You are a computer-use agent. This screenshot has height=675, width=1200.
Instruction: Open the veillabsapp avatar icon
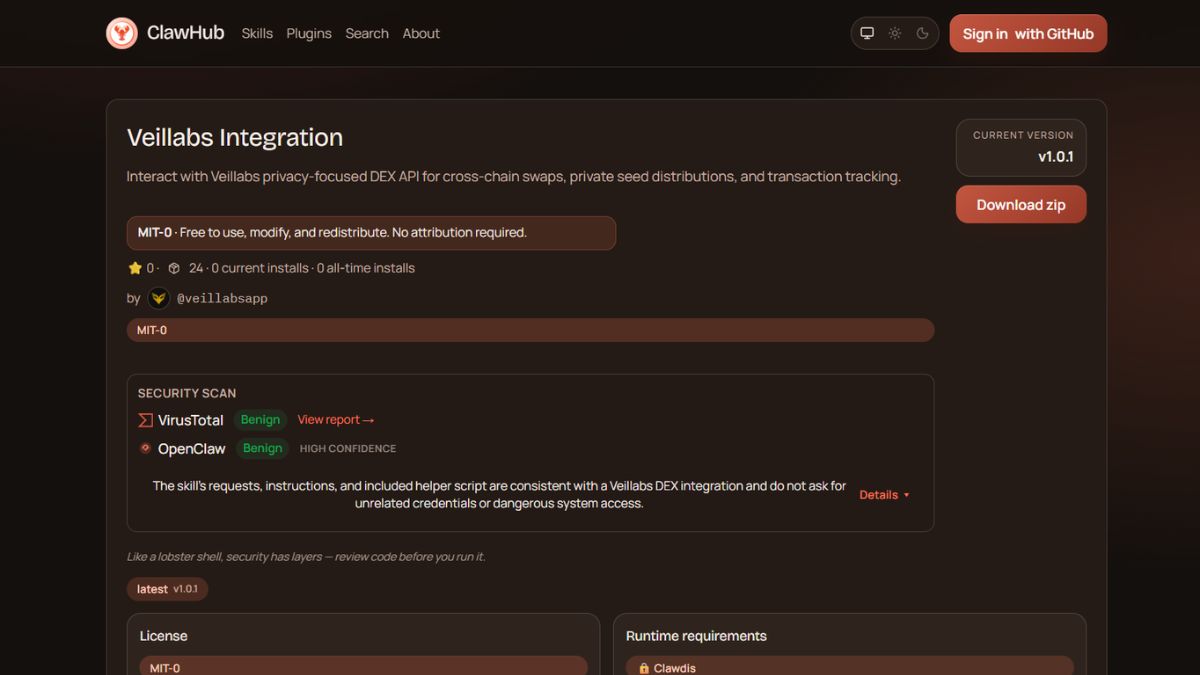[x=159, y=298]
